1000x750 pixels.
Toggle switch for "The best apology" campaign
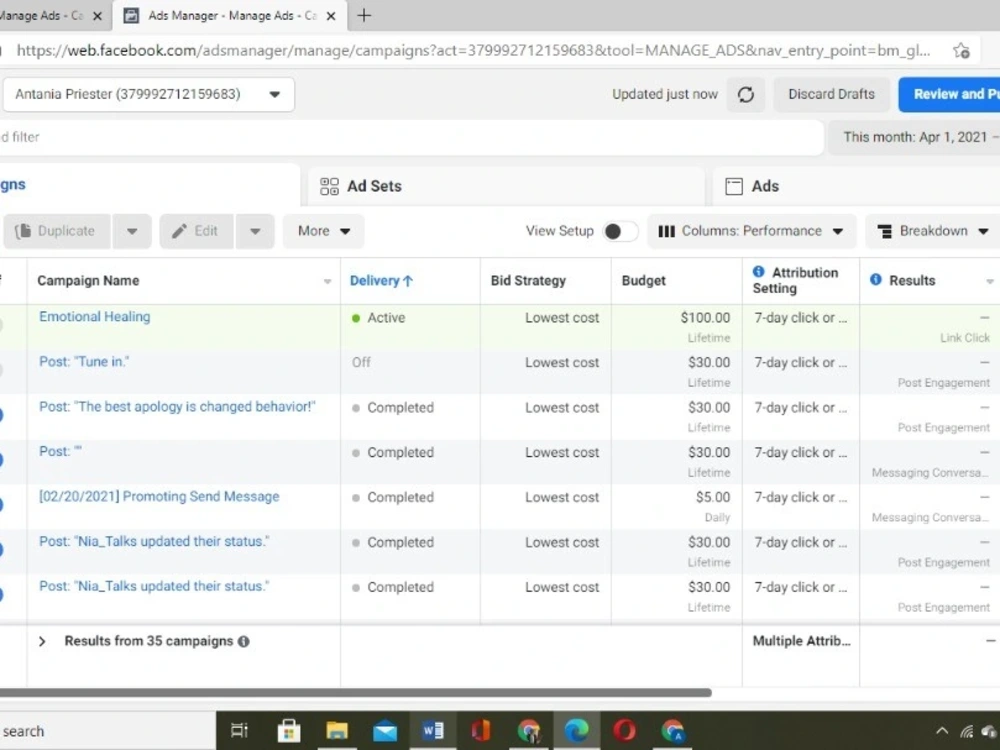(x=1, y=415)
